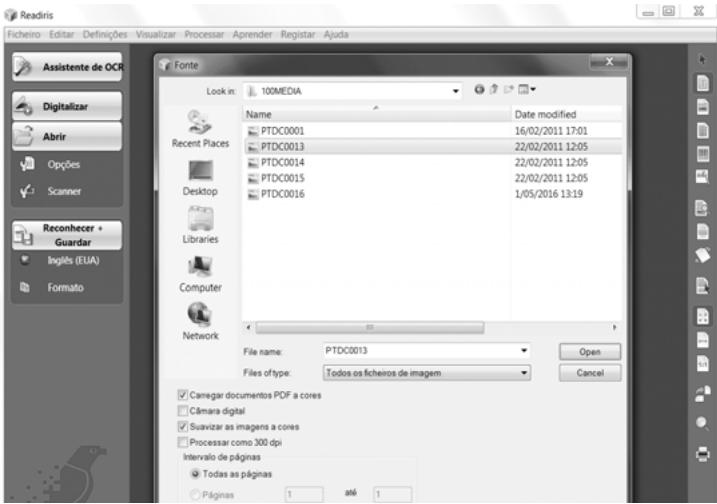Click the Abrir button in left panel
The image size is (717, 504).
pos(67,136)
